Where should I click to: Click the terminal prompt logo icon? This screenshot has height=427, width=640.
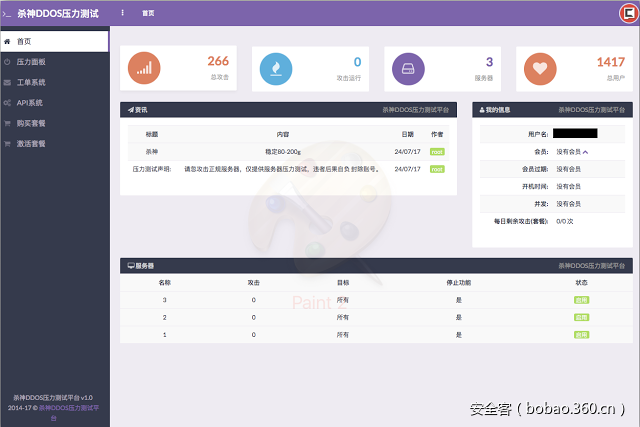click(x=6, y=13)
